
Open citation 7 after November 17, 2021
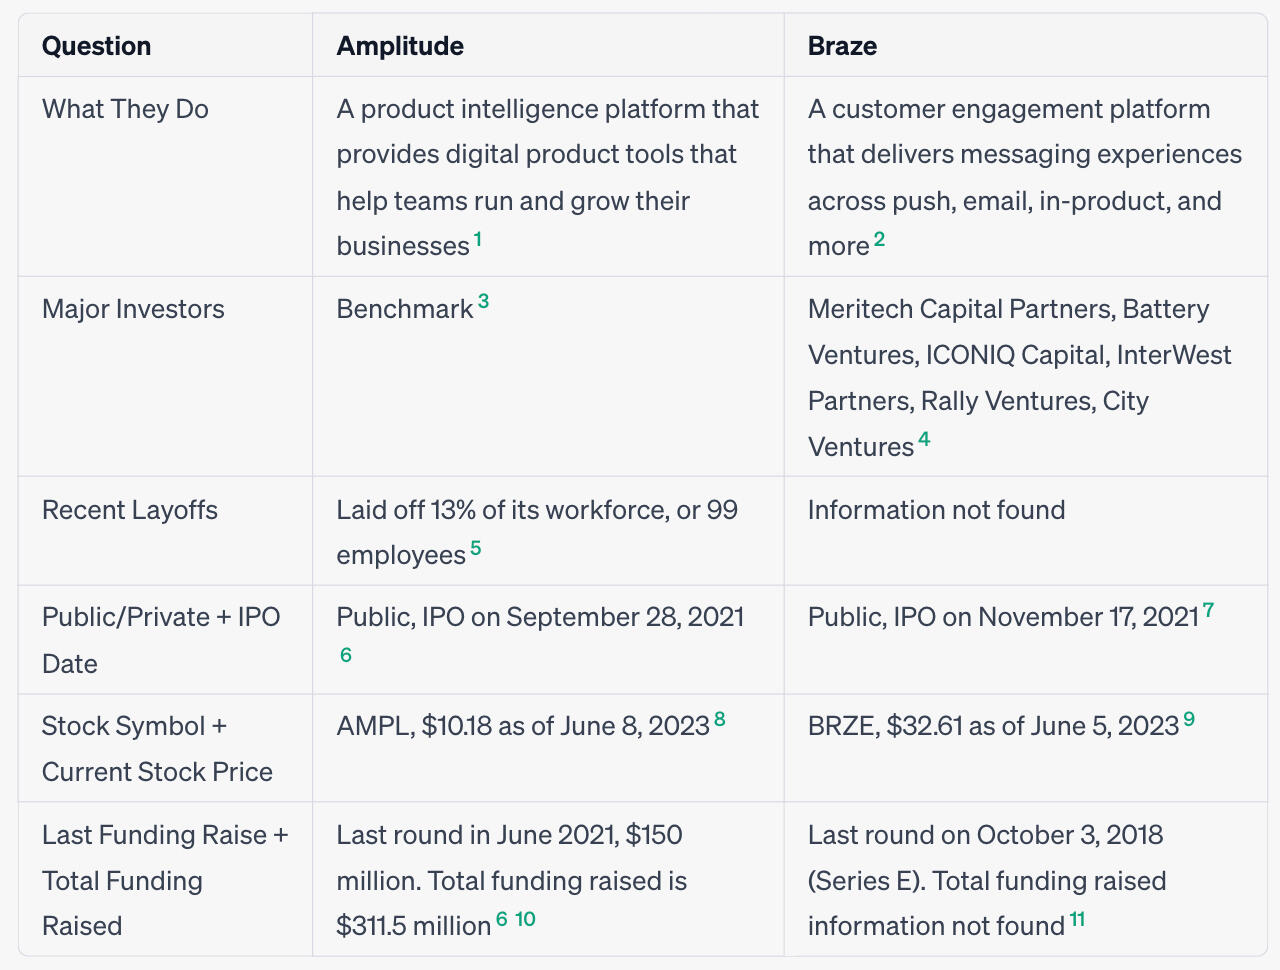[1208, 609]
